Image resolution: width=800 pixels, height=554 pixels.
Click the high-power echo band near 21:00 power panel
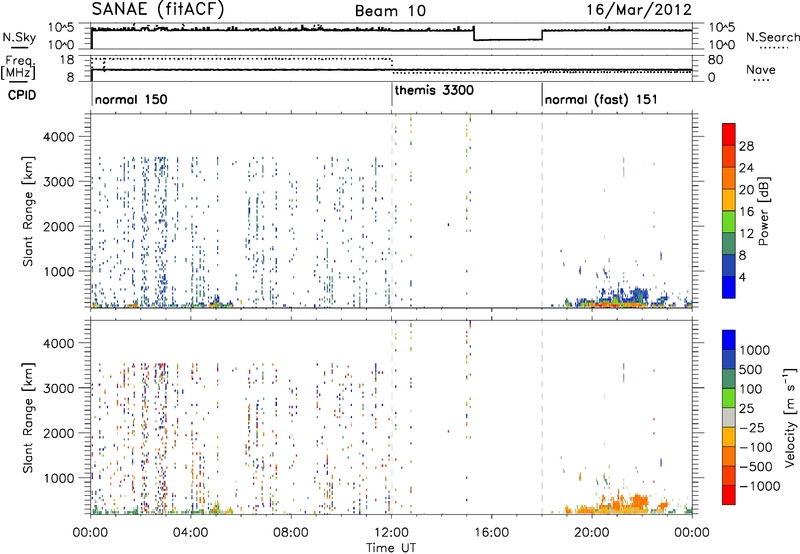click(x=615, y=303)
